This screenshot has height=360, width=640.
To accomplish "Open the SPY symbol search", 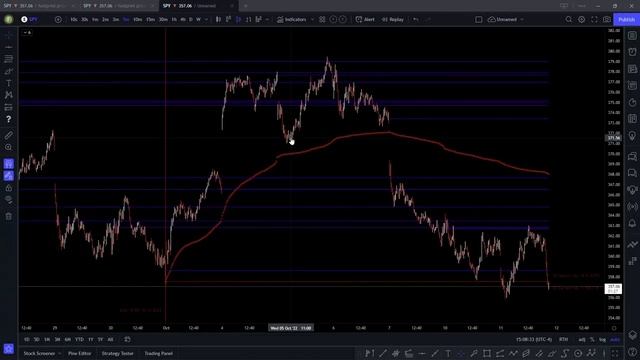I will [x=30, y=19].
